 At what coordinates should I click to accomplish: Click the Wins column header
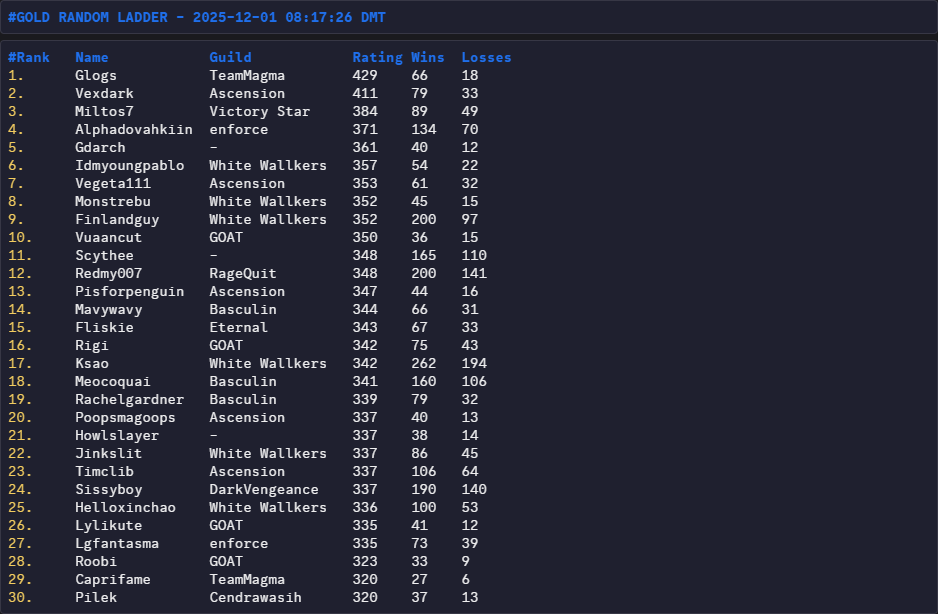428,57
